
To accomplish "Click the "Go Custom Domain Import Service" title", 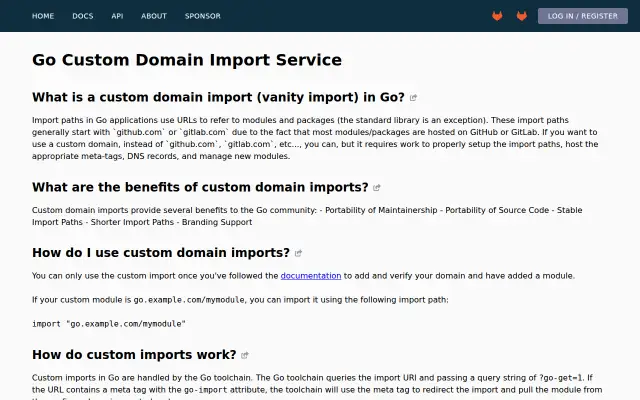I will pyautogui.click(x=187, y=60).
